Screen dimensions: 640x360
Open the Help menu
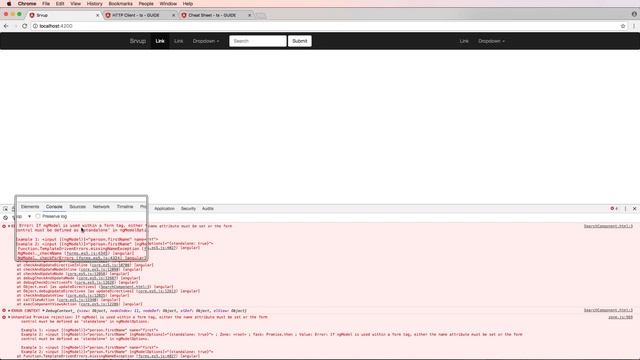click(x=188, y=4)
